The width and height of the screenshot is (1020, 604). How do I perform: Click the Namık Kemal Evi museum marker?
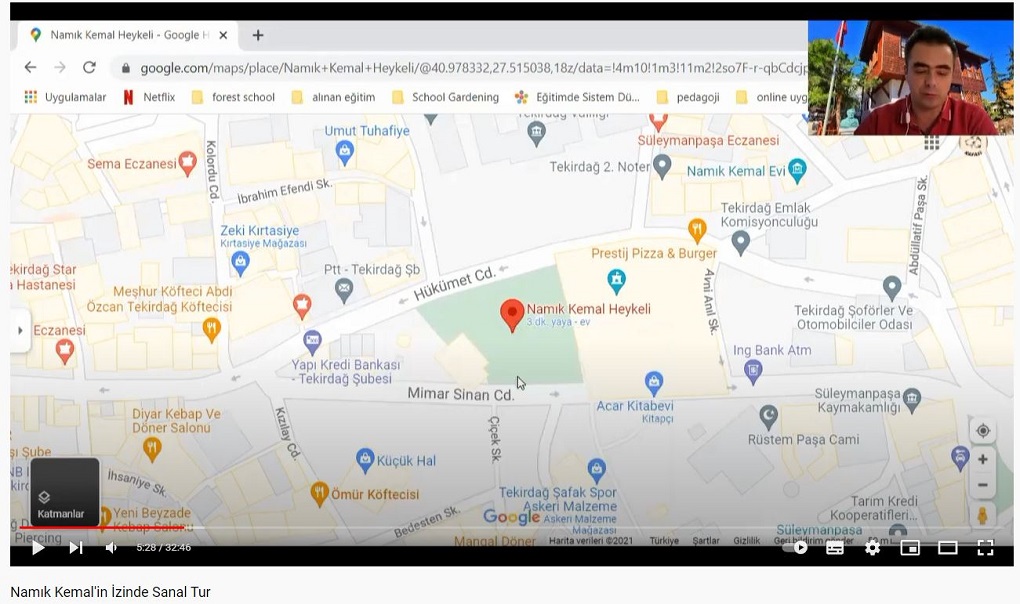(x=797, y=170)
